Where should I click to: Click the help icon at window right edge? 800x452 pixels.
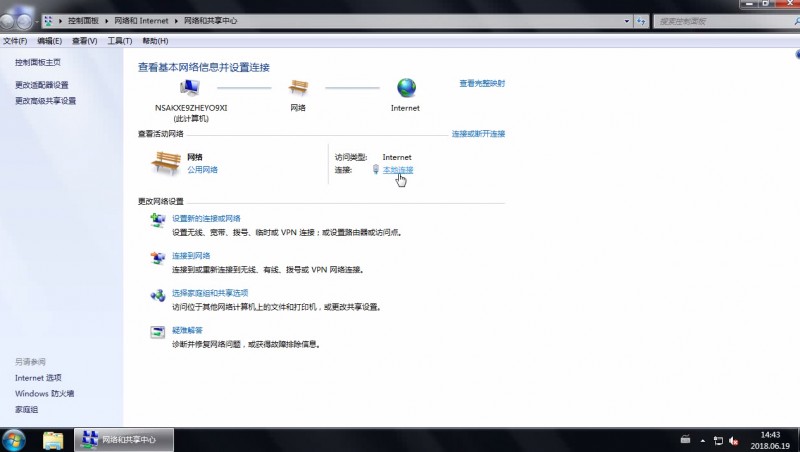(797, 55)
